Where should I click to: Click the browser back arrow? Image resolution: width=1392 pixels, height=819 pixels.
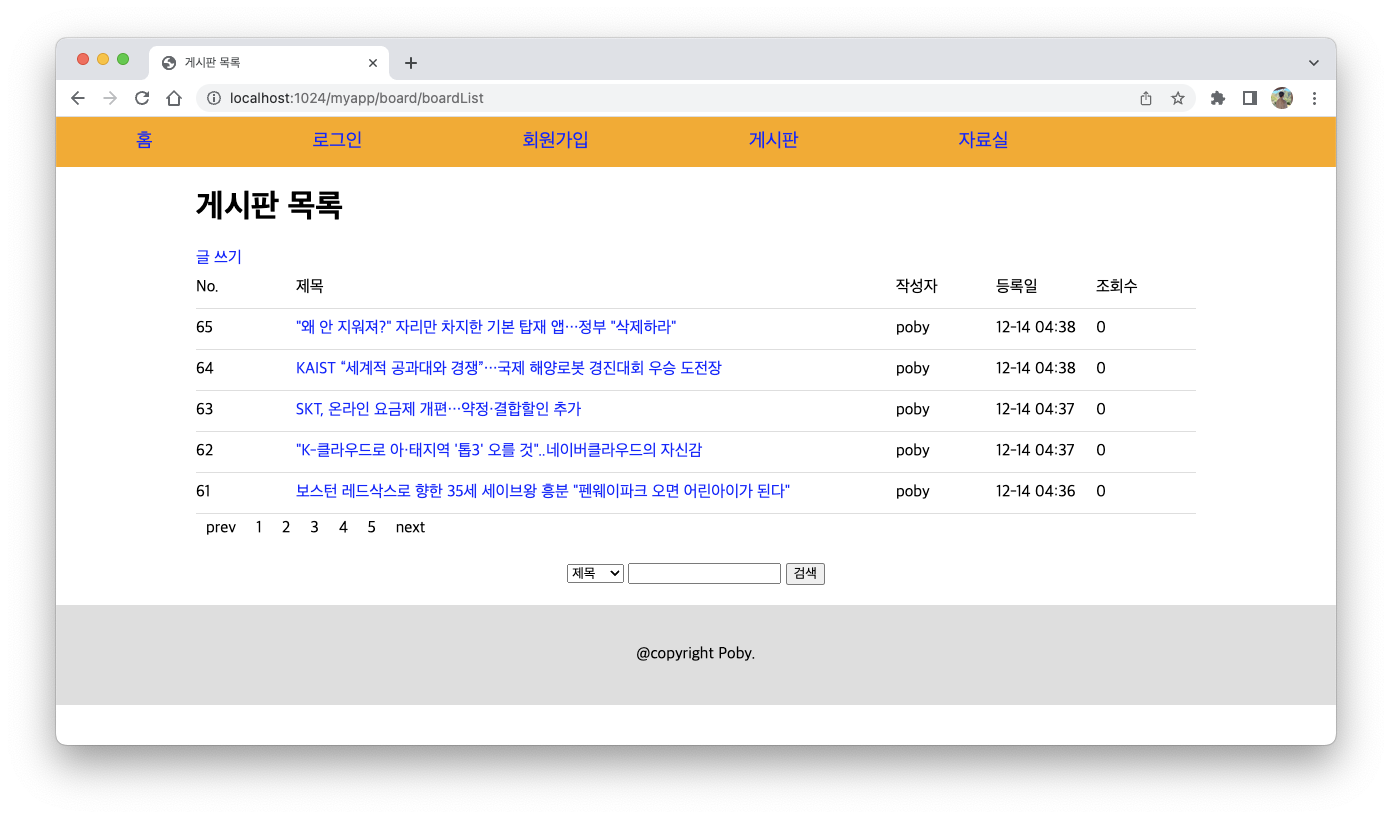[78, 98]
